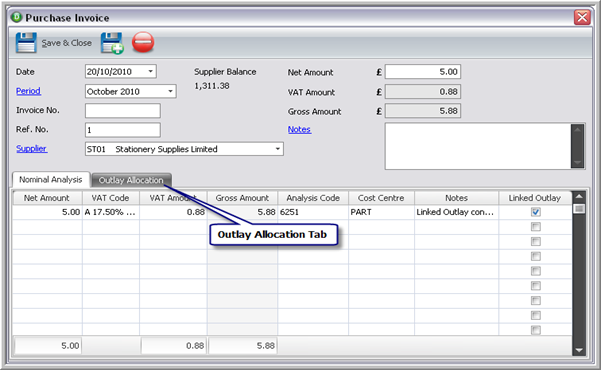Image resolution: width=601 pixels, height=370 pixels.
Task: Select the 6251 analysis code cell
Action: click(313, 212)
